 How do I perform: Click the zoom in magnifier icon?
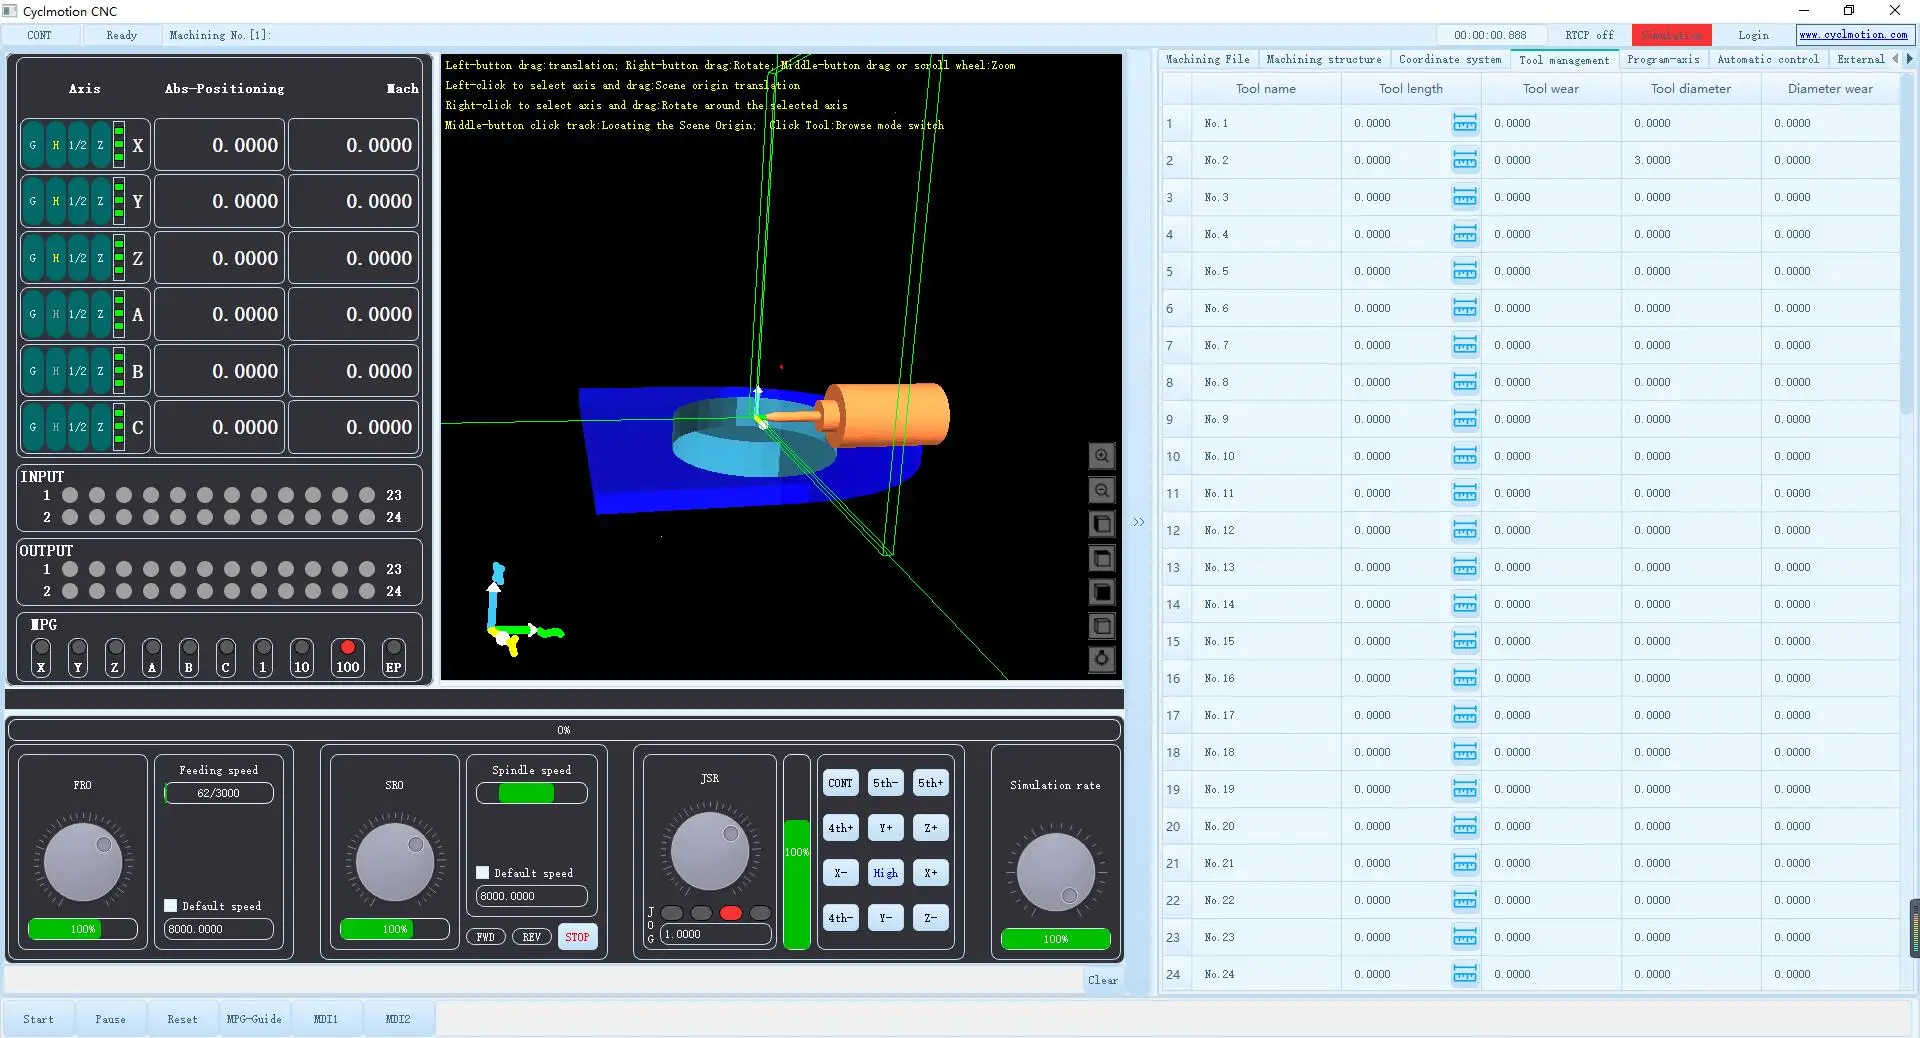click(x=1101, y=456)
